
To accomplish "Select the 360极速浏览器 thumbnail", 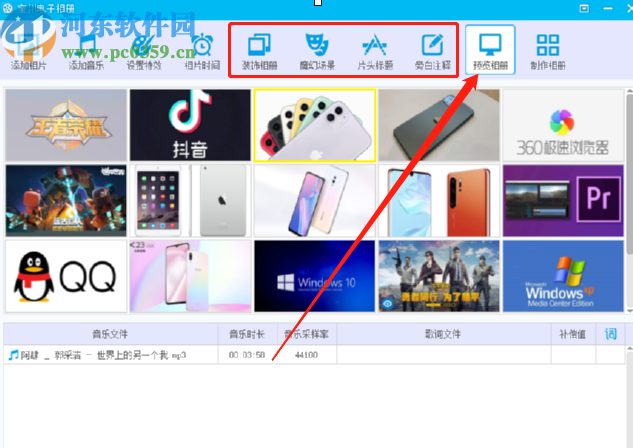I will pos(563,125).
